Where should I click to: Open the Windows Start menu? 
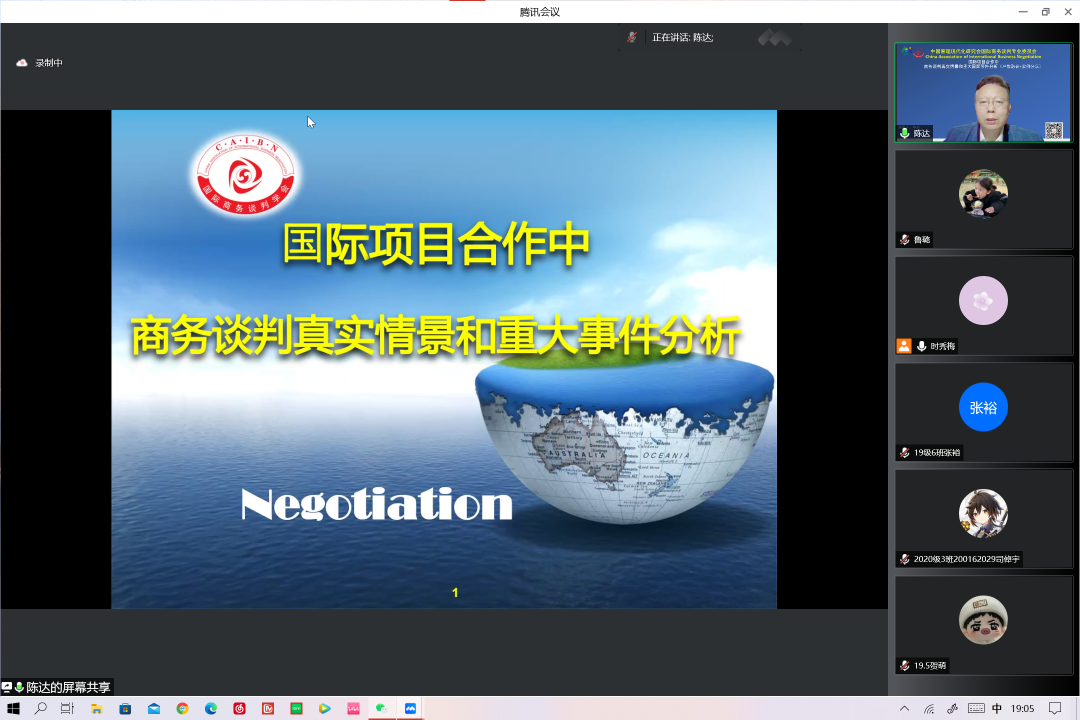click(14, 709)
